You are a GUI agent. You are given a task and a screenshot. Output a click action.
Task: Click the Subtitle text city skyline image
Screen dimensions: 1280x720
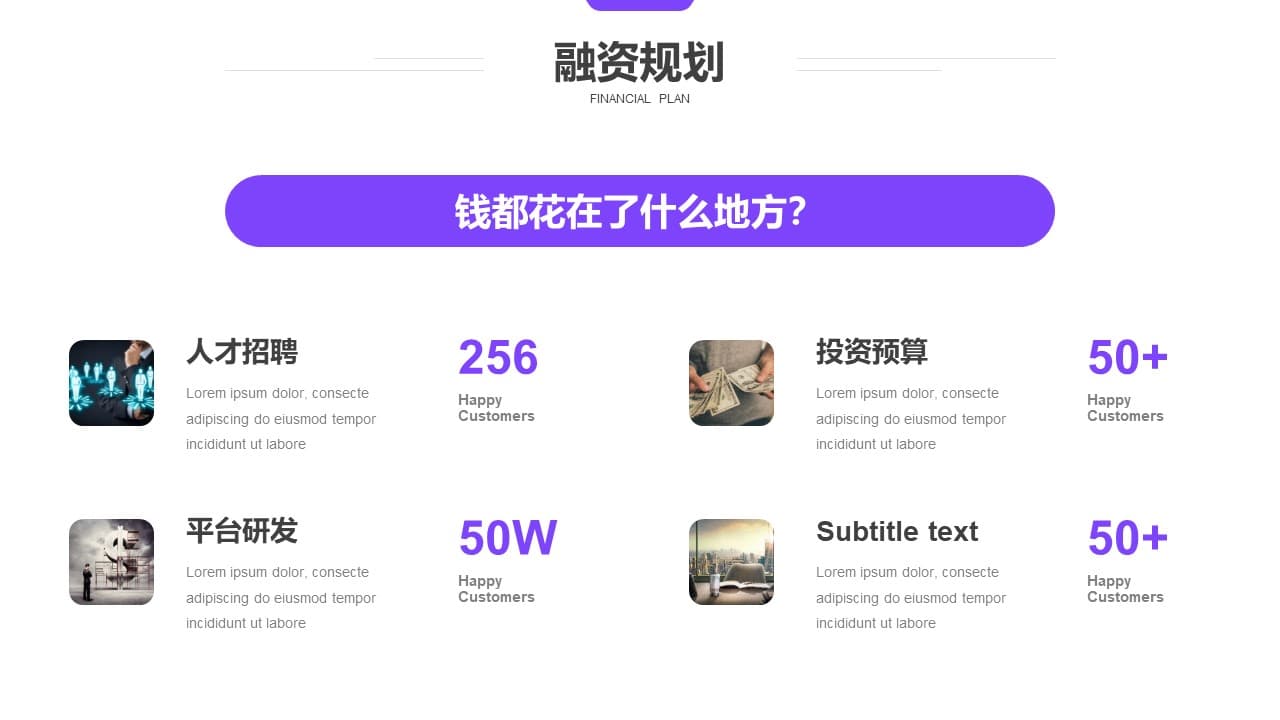pos(731,562)
